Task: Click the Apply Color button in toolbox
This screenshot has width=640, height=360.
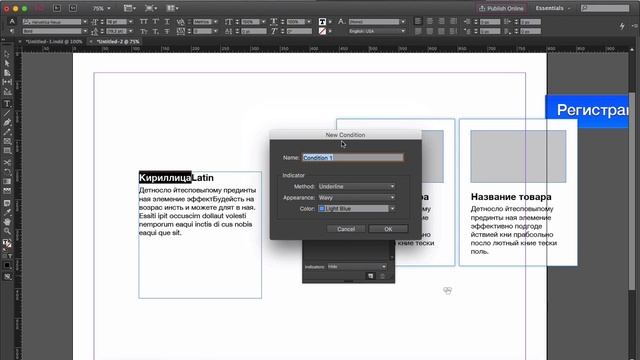Action: [7, 265]
